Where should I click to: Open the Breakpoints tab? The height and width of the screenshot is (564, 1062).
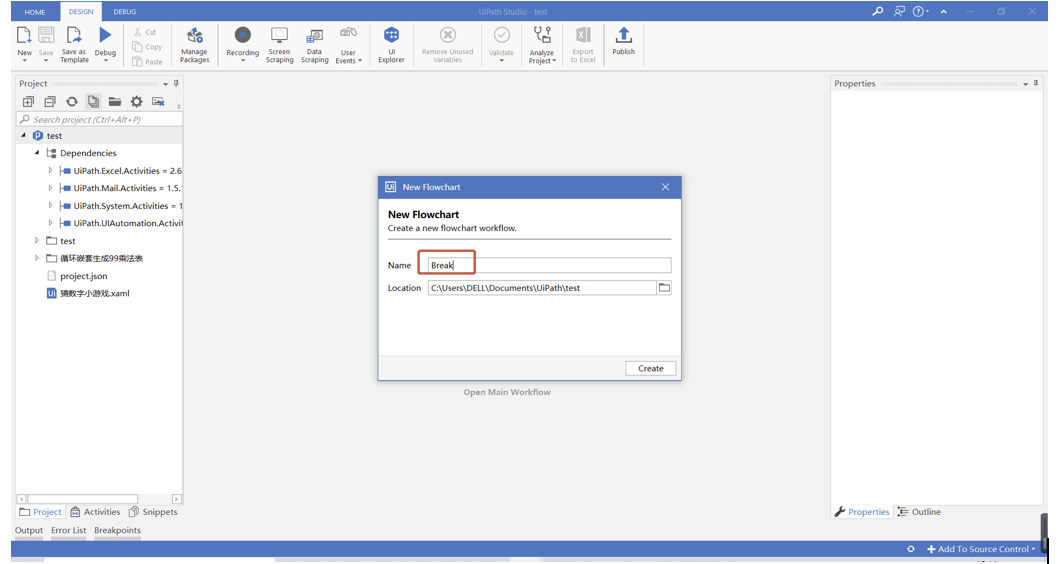[x=117, y=530]
